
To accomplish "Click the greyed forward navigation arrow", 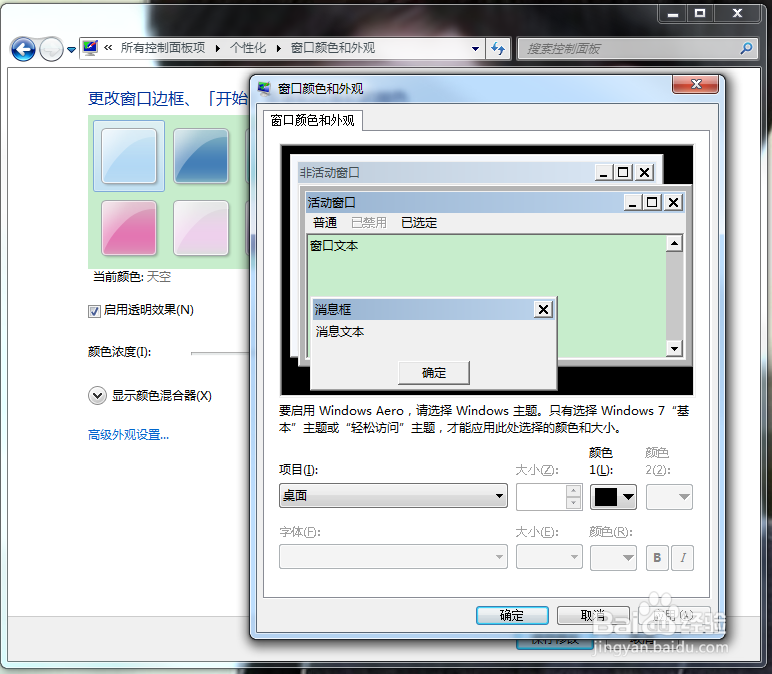I will pos(51,49).
